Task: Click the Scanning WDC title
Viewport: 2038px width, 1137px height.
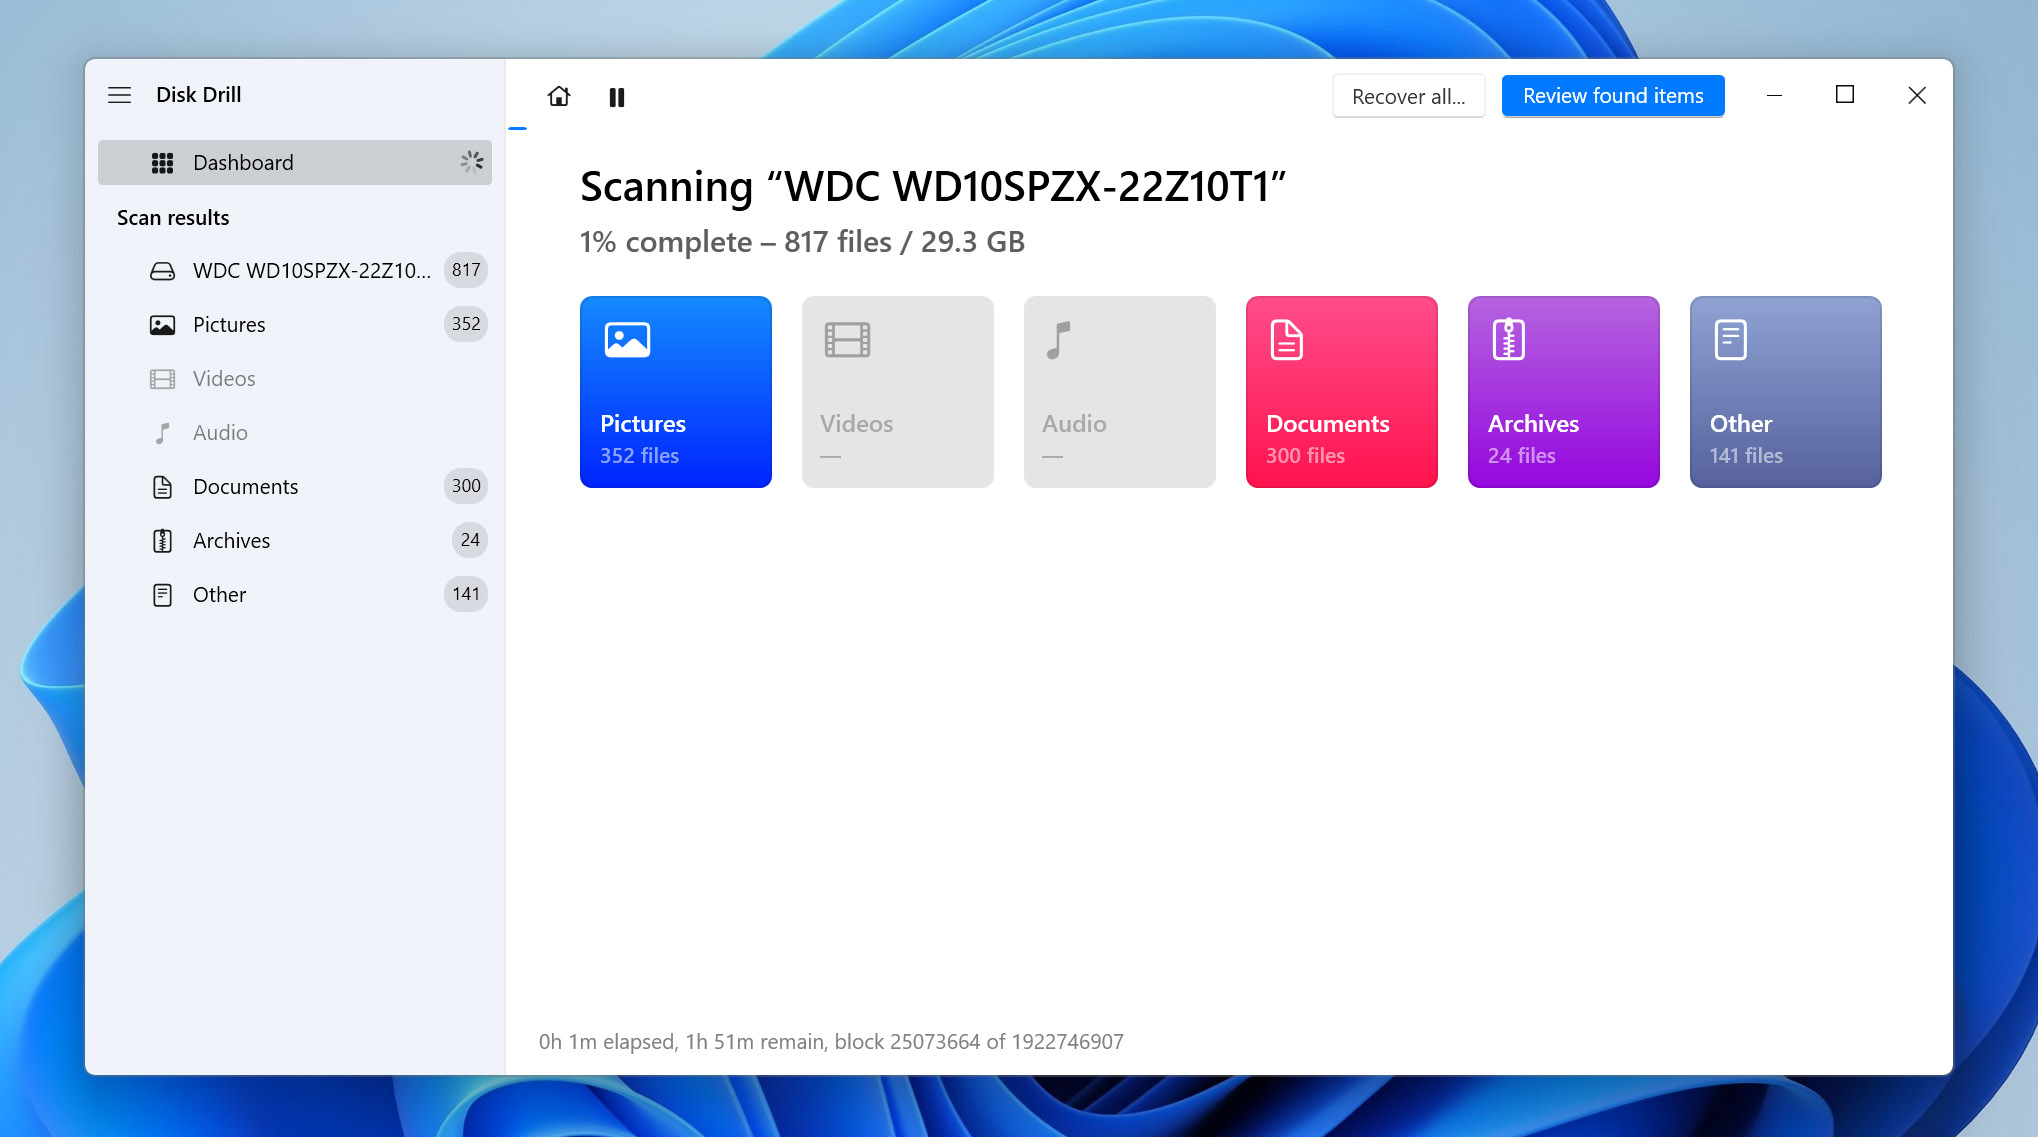Action: pos(933,187)
